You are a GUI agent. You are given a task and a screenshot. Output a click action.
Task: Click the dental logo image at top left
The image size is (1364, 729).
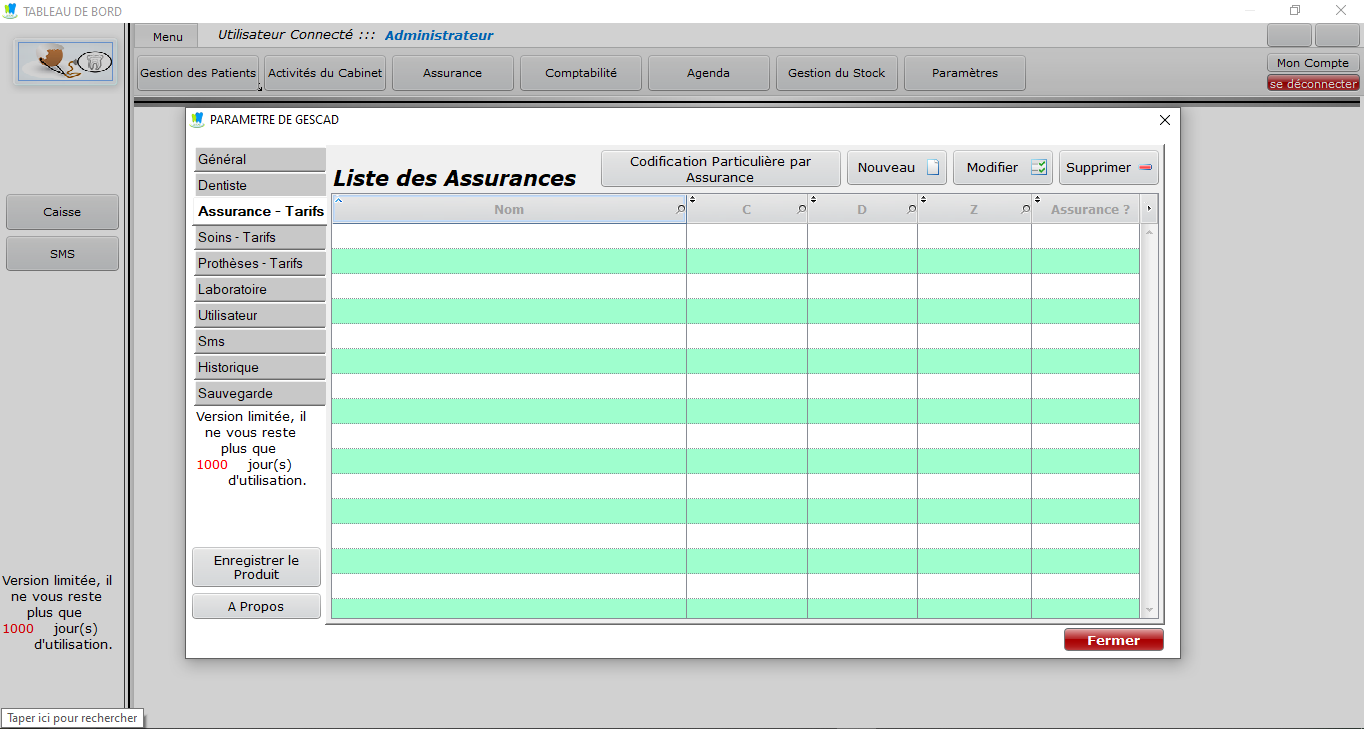[x=66, y=62]
